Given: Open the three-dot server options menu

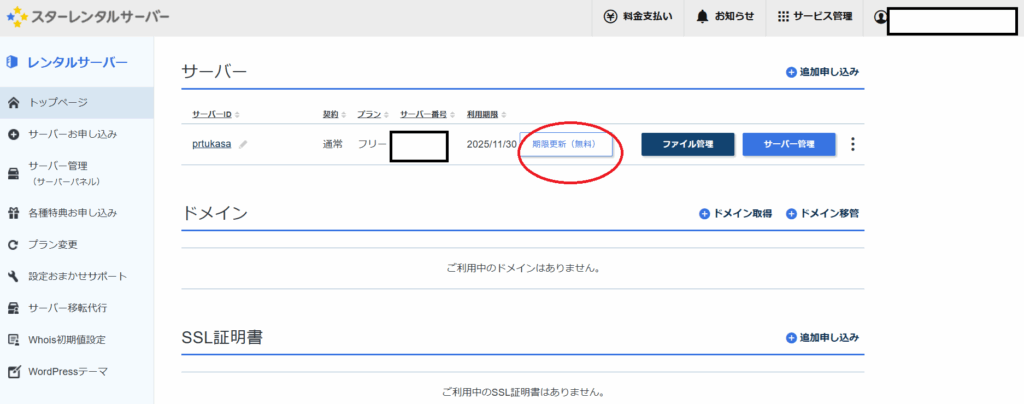Looking at the screenshot, I should (x=852, y=144).
